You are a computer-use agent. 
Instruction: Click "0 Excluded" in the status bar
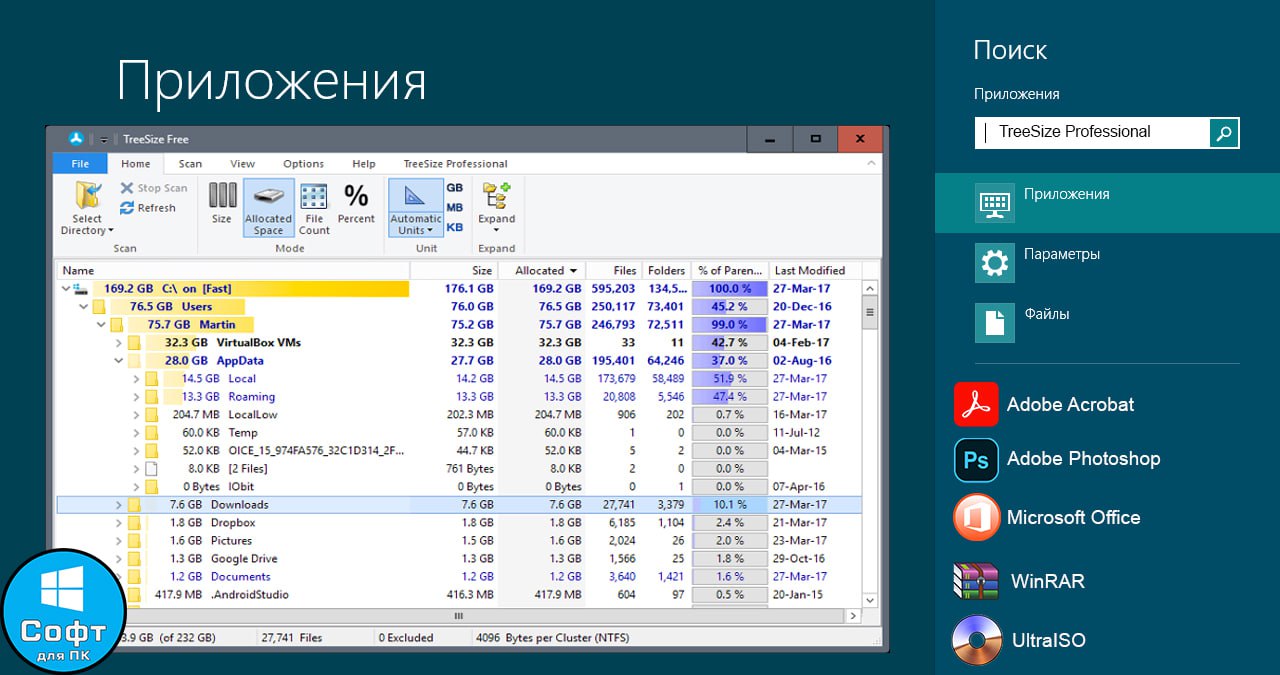coord(406,638)
